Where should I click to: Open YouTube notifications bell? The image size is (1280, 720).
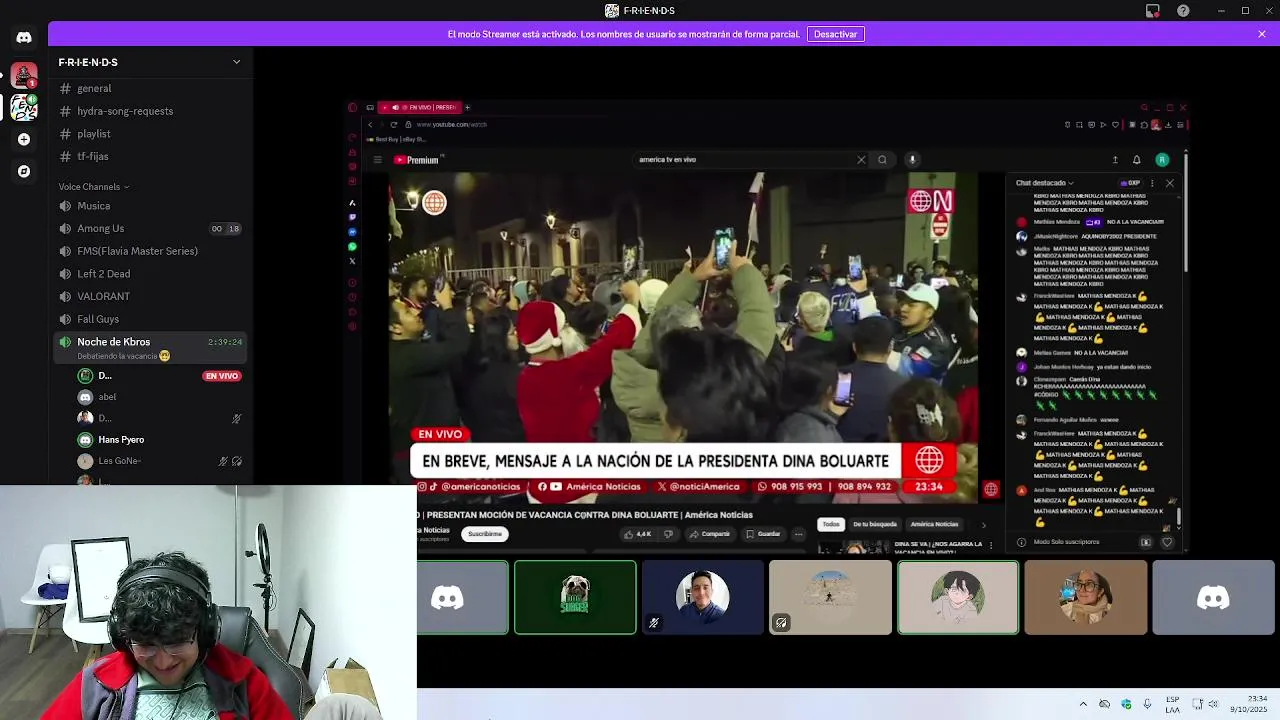[x=1137, y=160]
